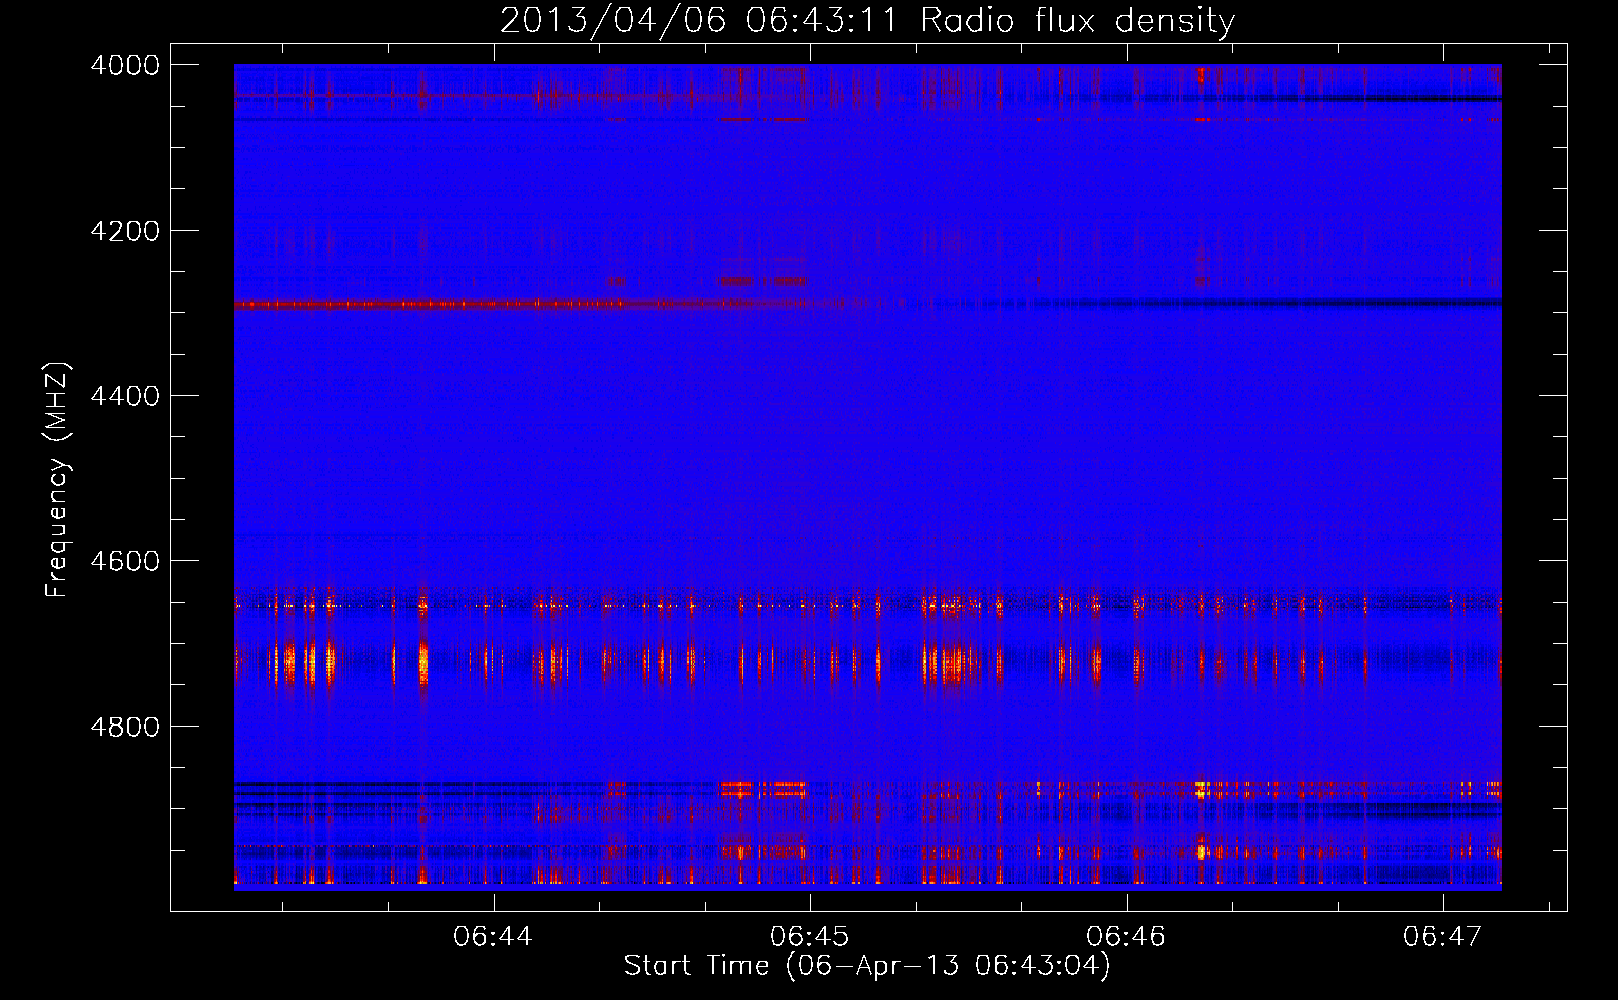Click the 'Frequency (MHZ)' y-axis label

coord(57,480)
